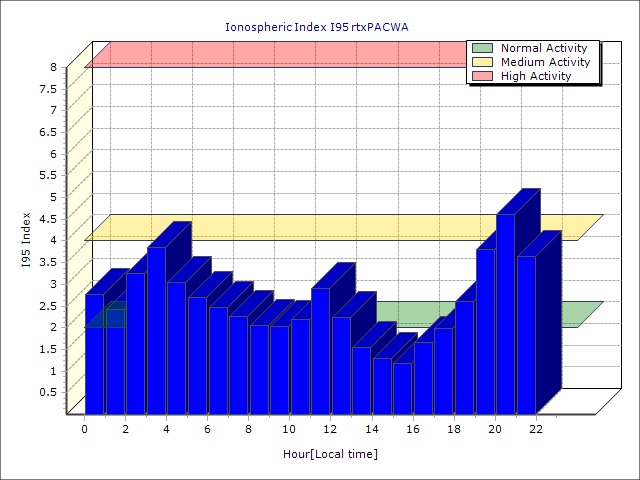Click the red High Activity legend swatch
The width and height of the screenshot is (640, 480).
coord(482,76)
